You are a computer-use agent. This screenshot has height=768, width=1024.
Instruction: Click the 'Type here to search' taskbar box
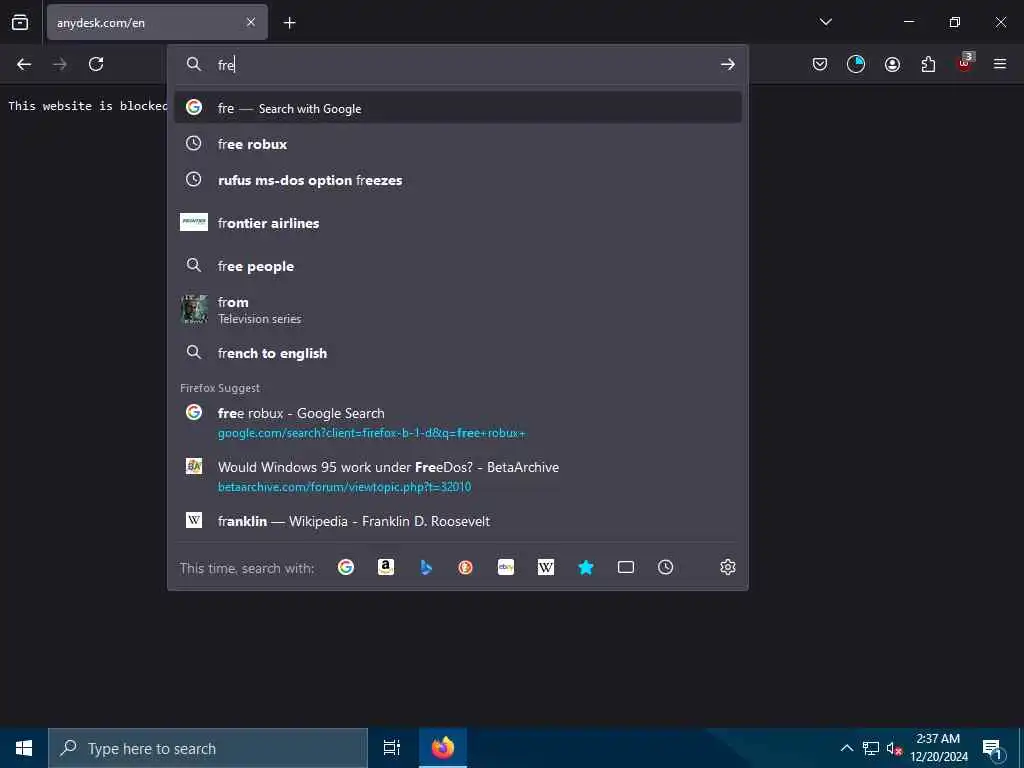pos(208,748)
